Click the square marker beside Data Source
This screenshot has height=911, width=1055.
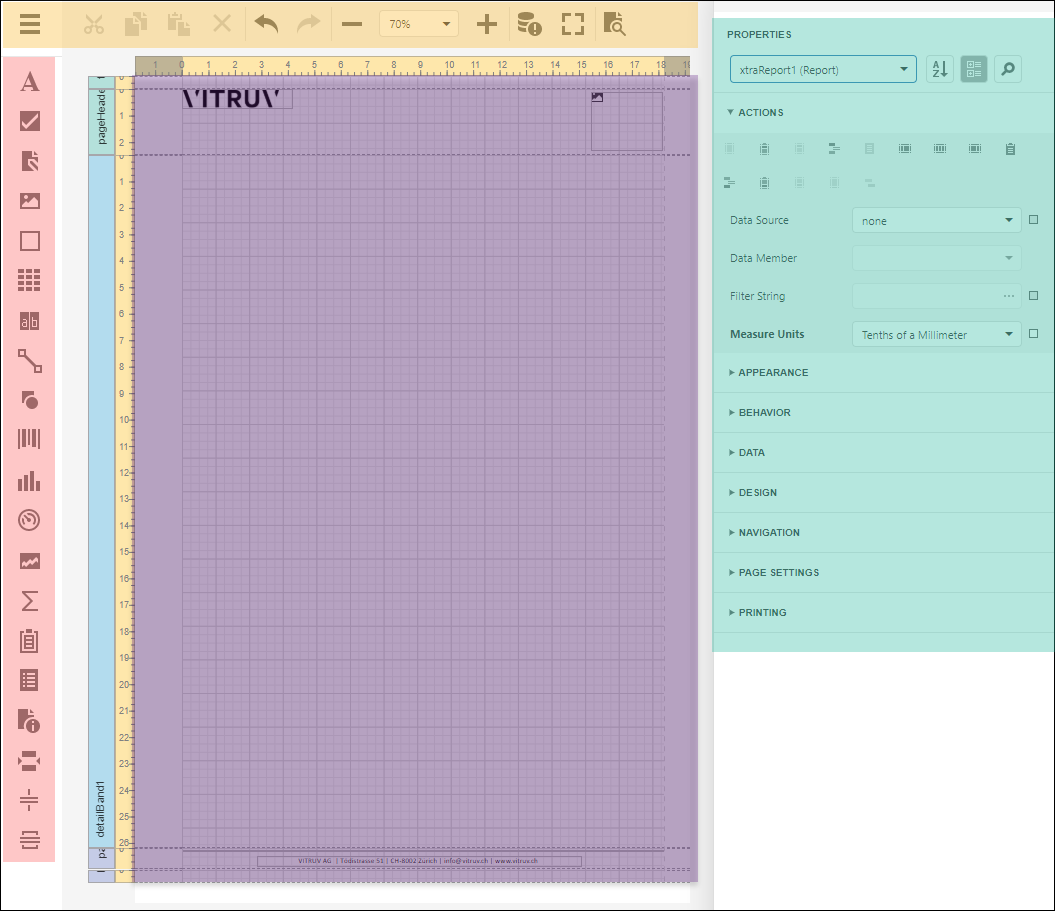1034,220
